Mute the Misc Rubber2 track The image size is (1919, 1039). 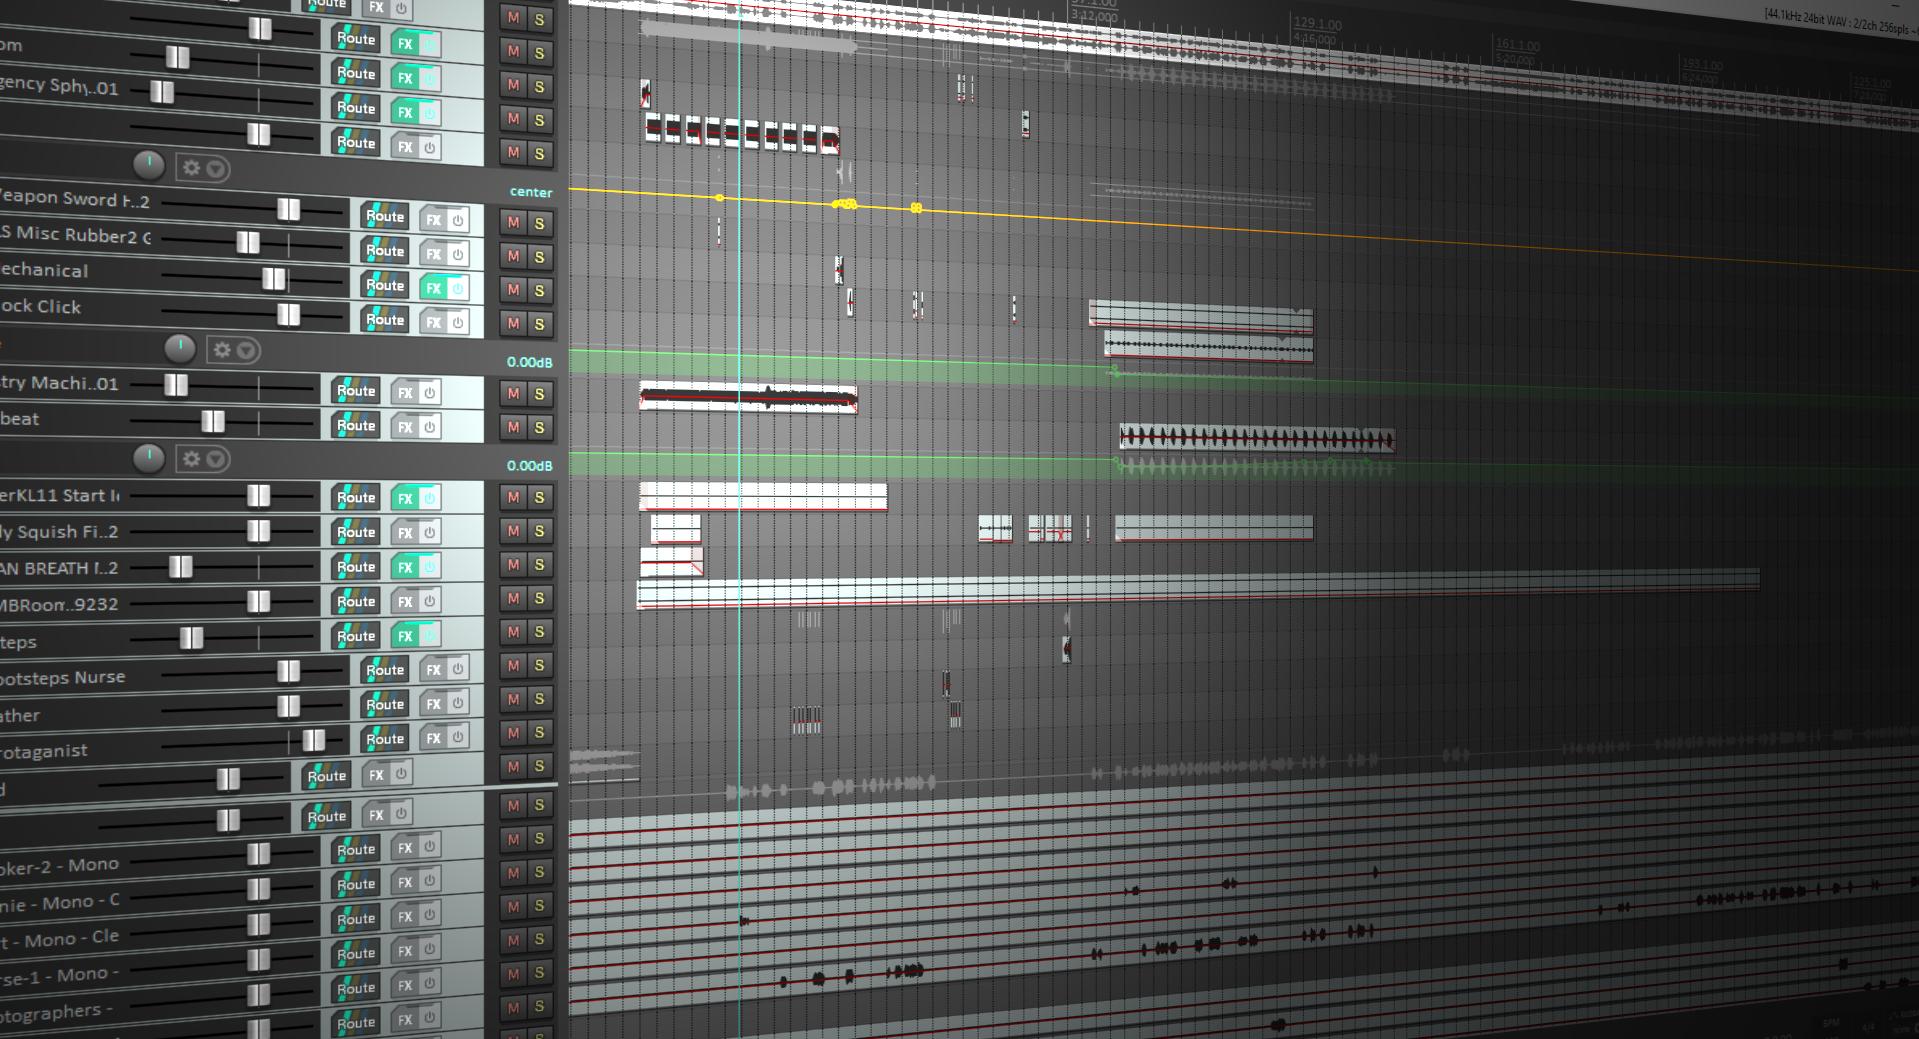point(513,256)
